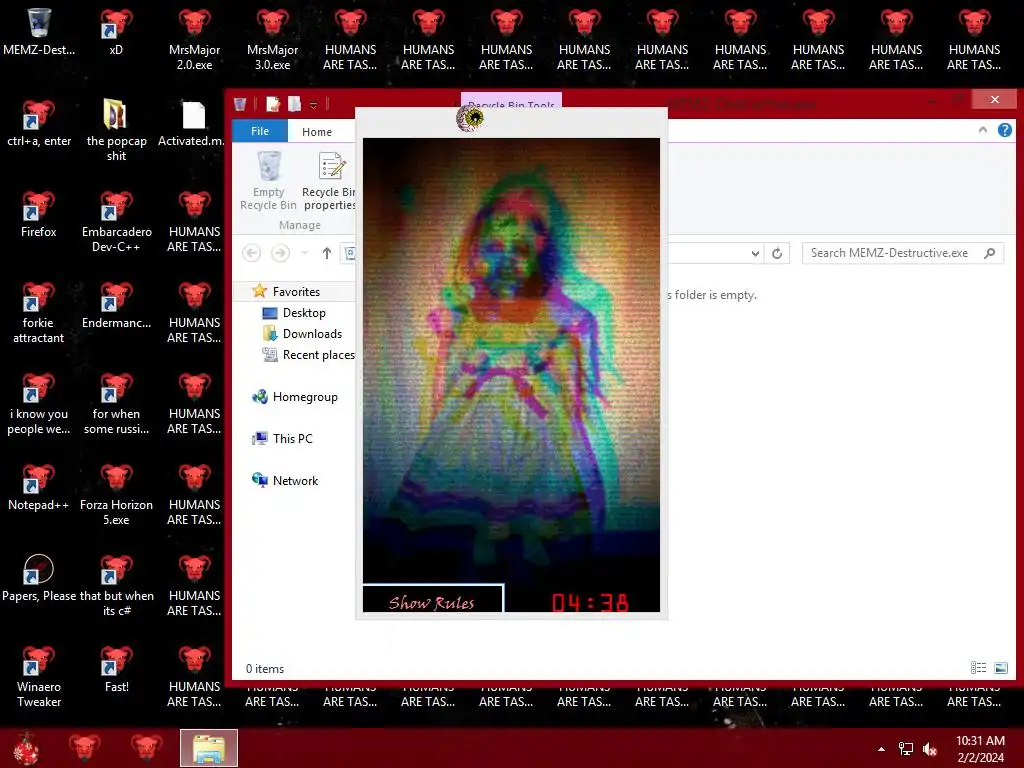Viewport: 1024px width, 768px height.
Task: Click the Properties icon in Quick Access Toolbar
Action: [x=273, y=104]
